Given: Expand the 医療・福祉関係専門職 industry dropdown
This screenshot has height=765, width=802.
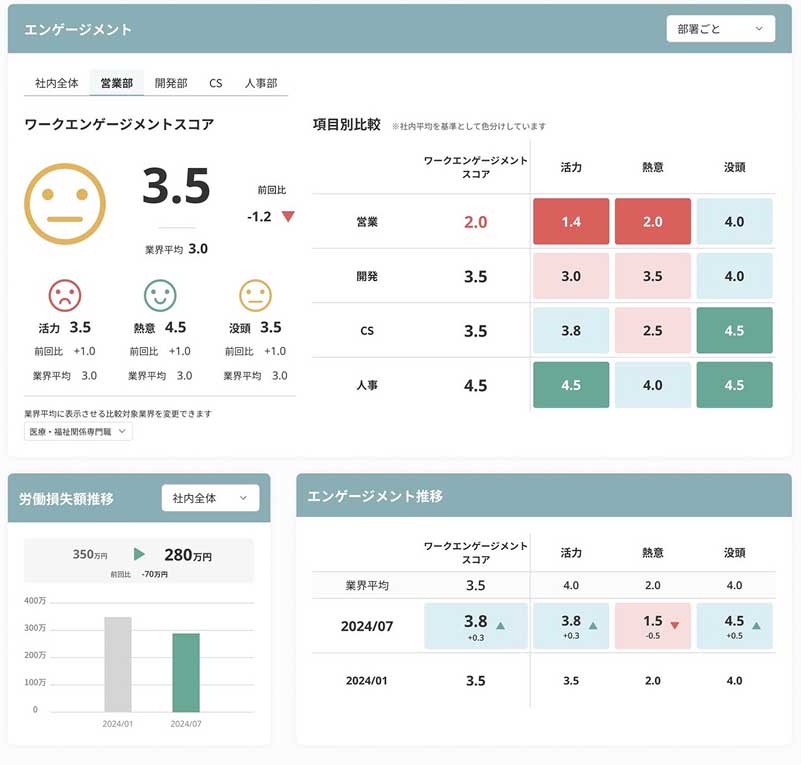Looking at the screenshot, I should pyautogui.click(x=78, y=431).
